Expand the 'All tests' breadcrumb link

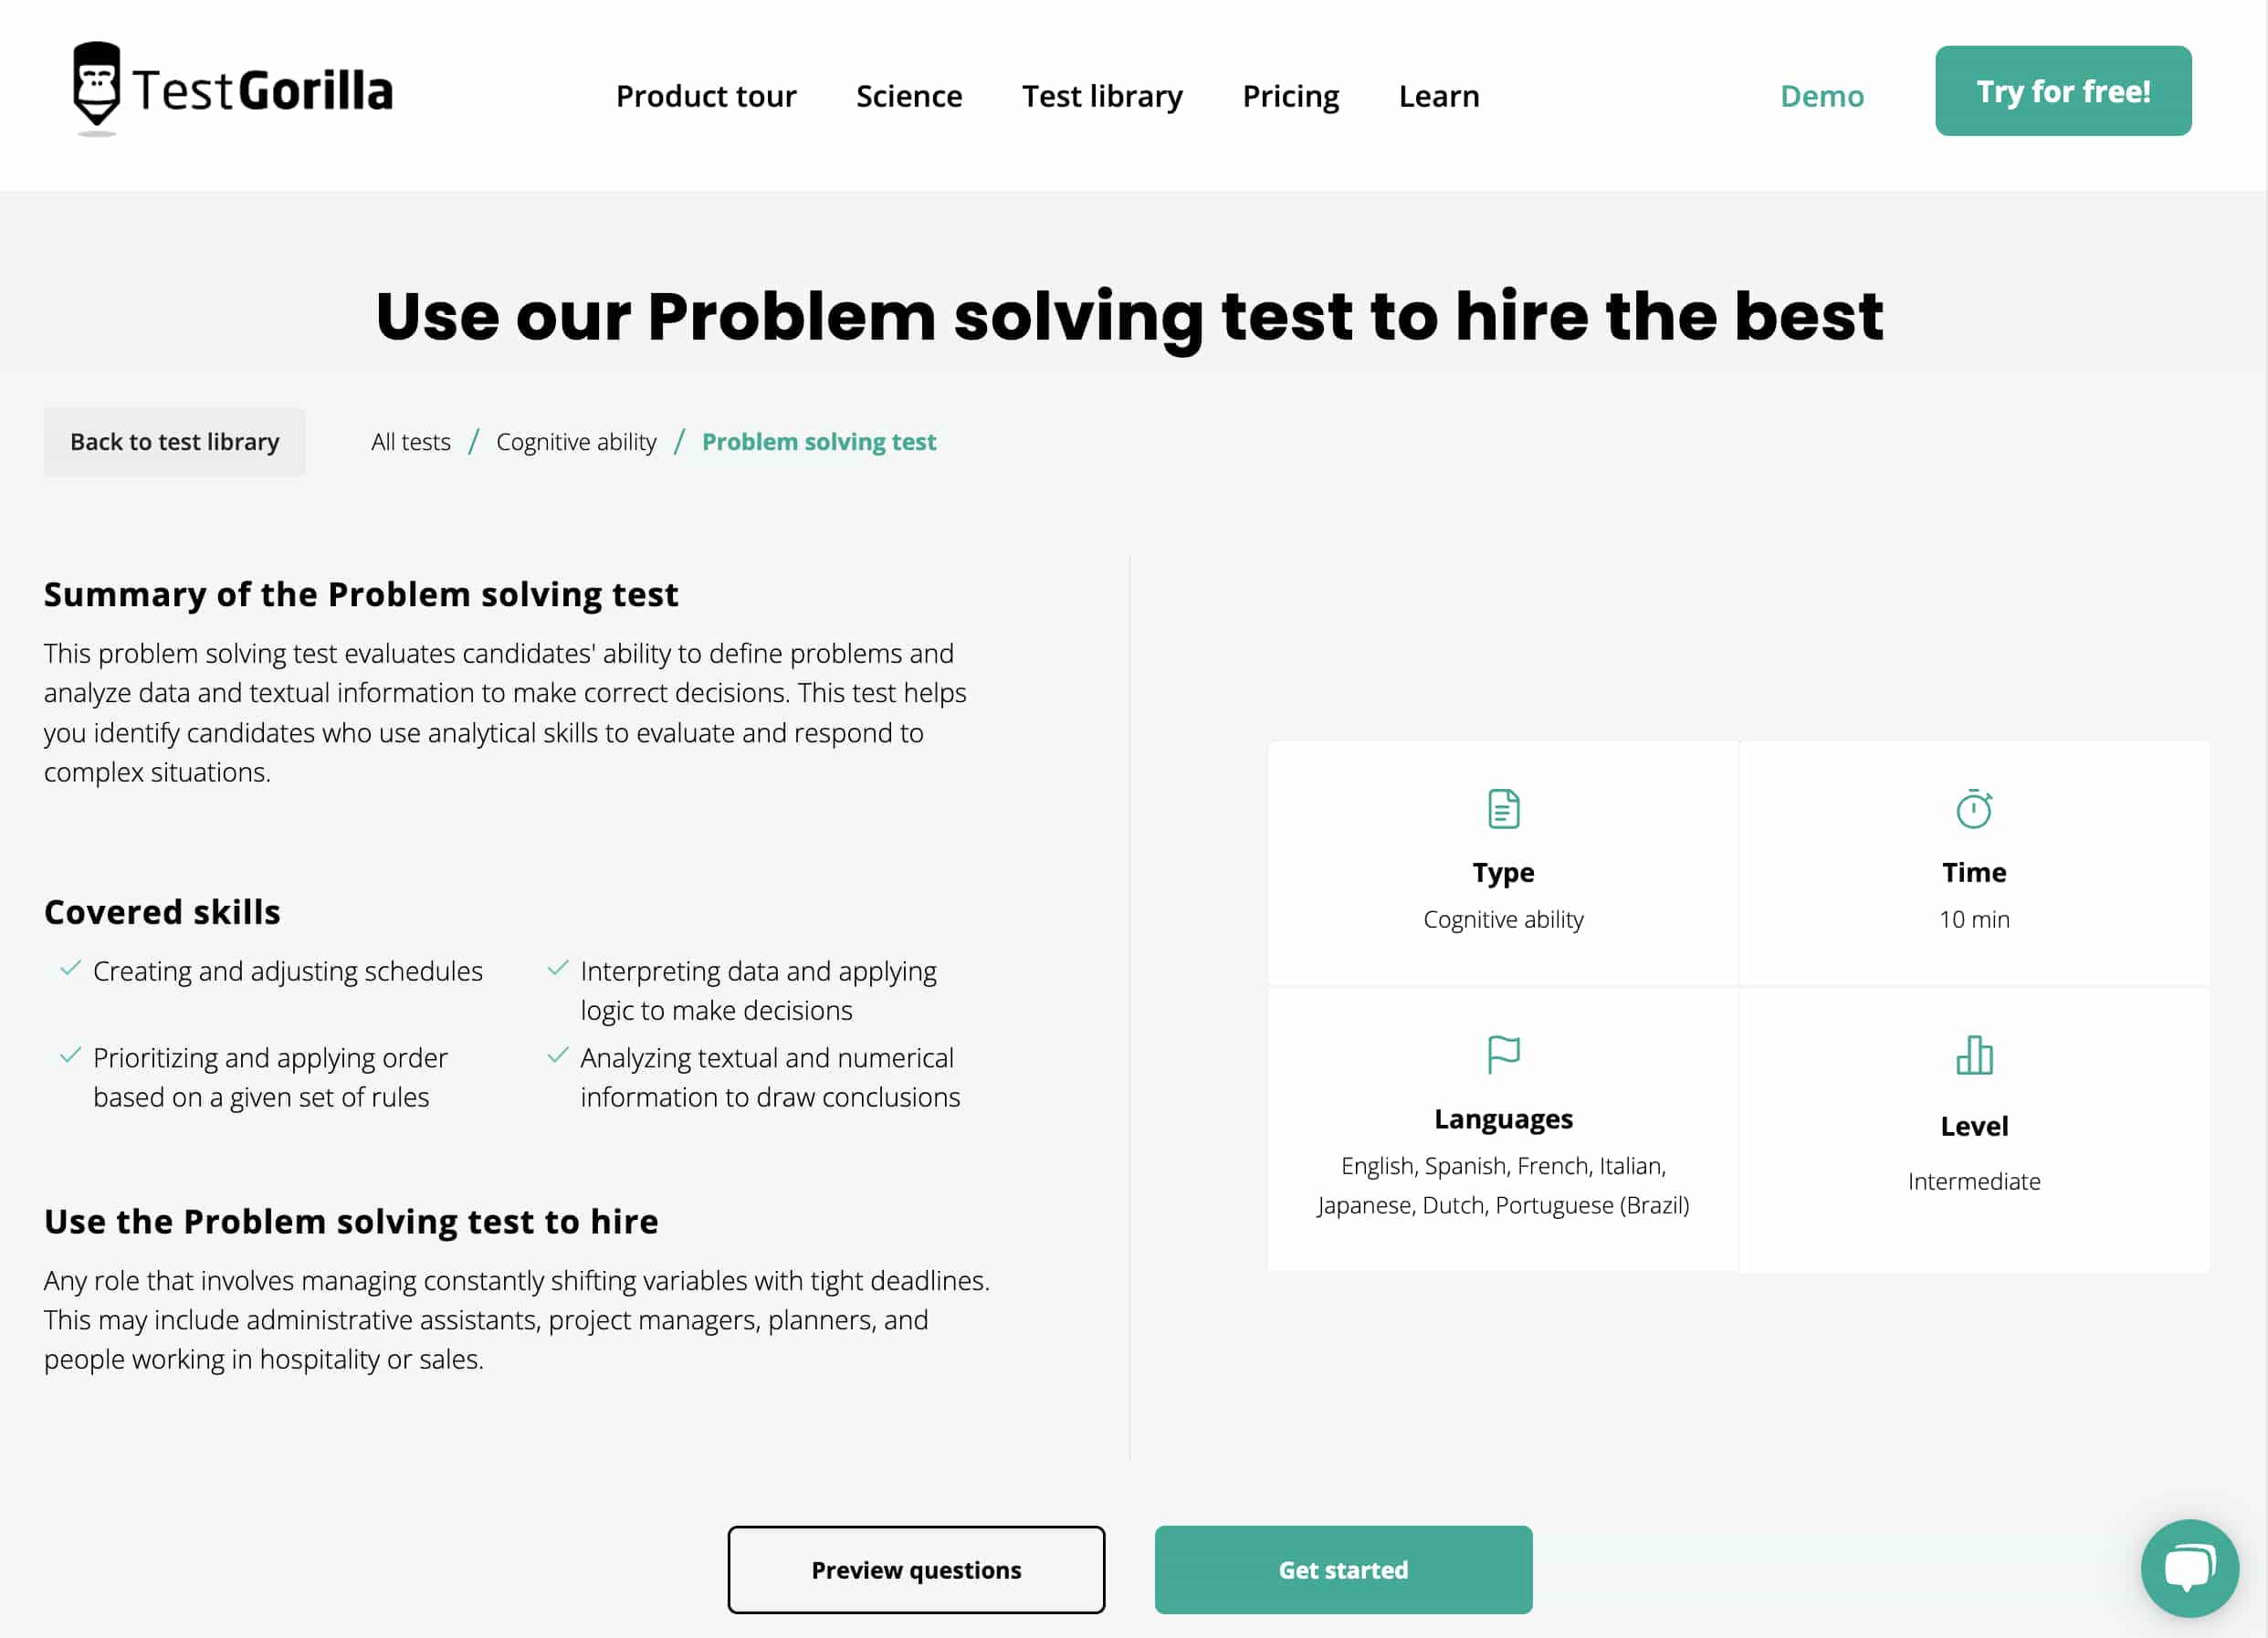[x=408, y=442]
